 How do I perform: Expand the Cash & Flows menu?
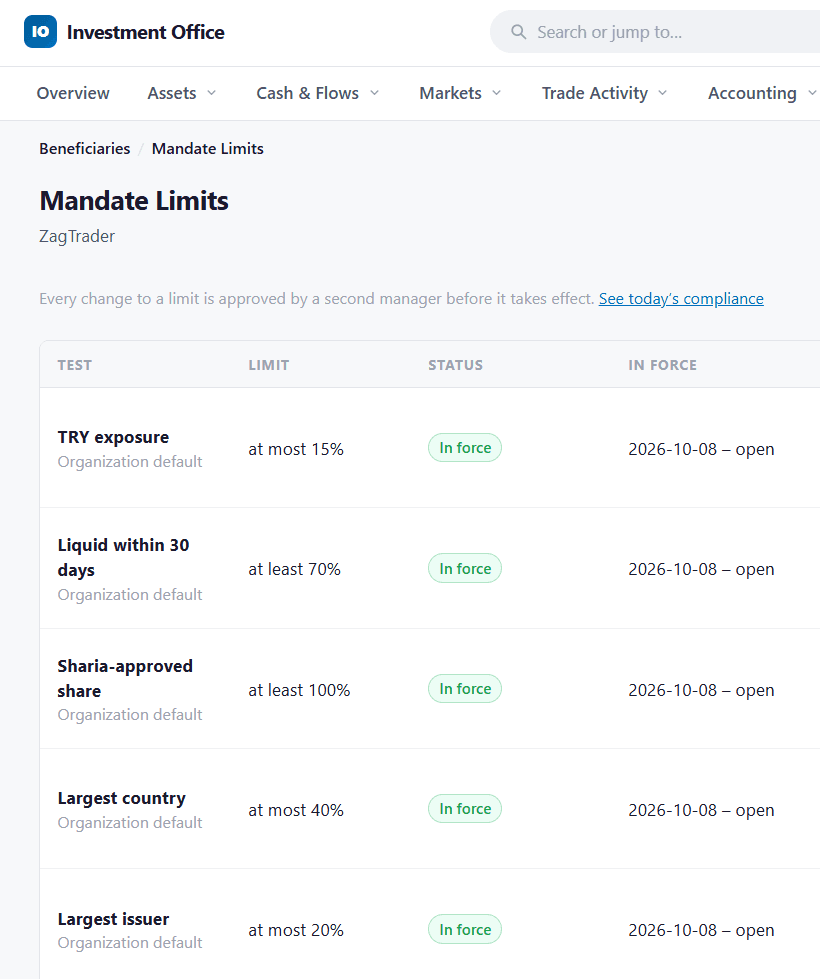tap(318, 93)
